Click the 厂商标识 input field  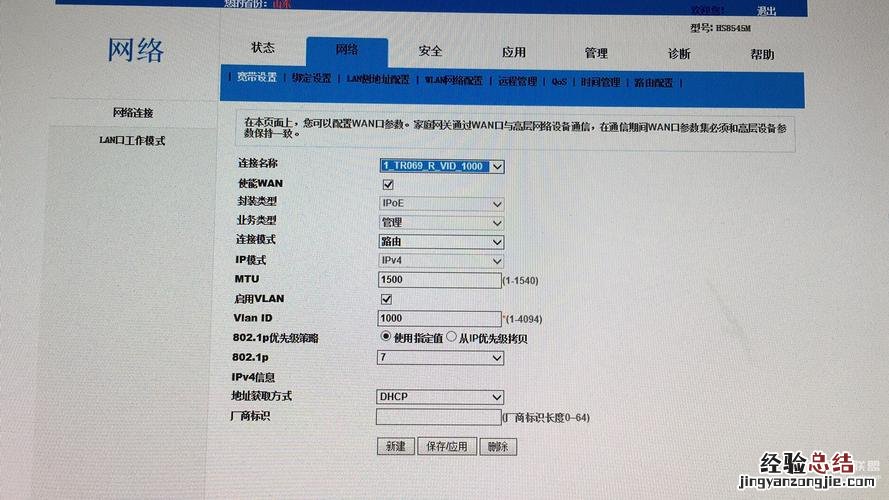(438, 417)
